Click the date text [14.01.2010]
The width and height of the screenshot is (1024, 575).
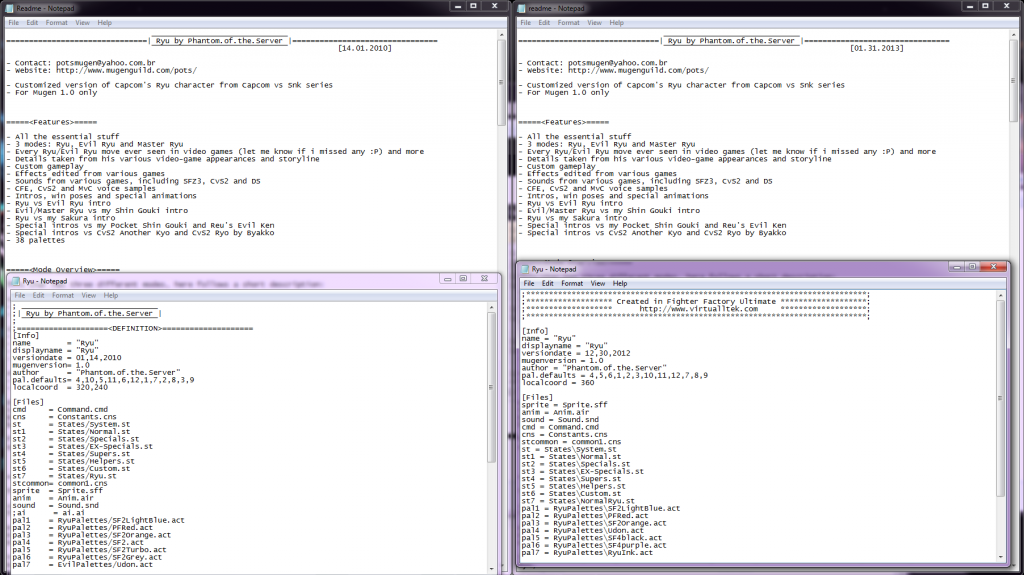364,48
